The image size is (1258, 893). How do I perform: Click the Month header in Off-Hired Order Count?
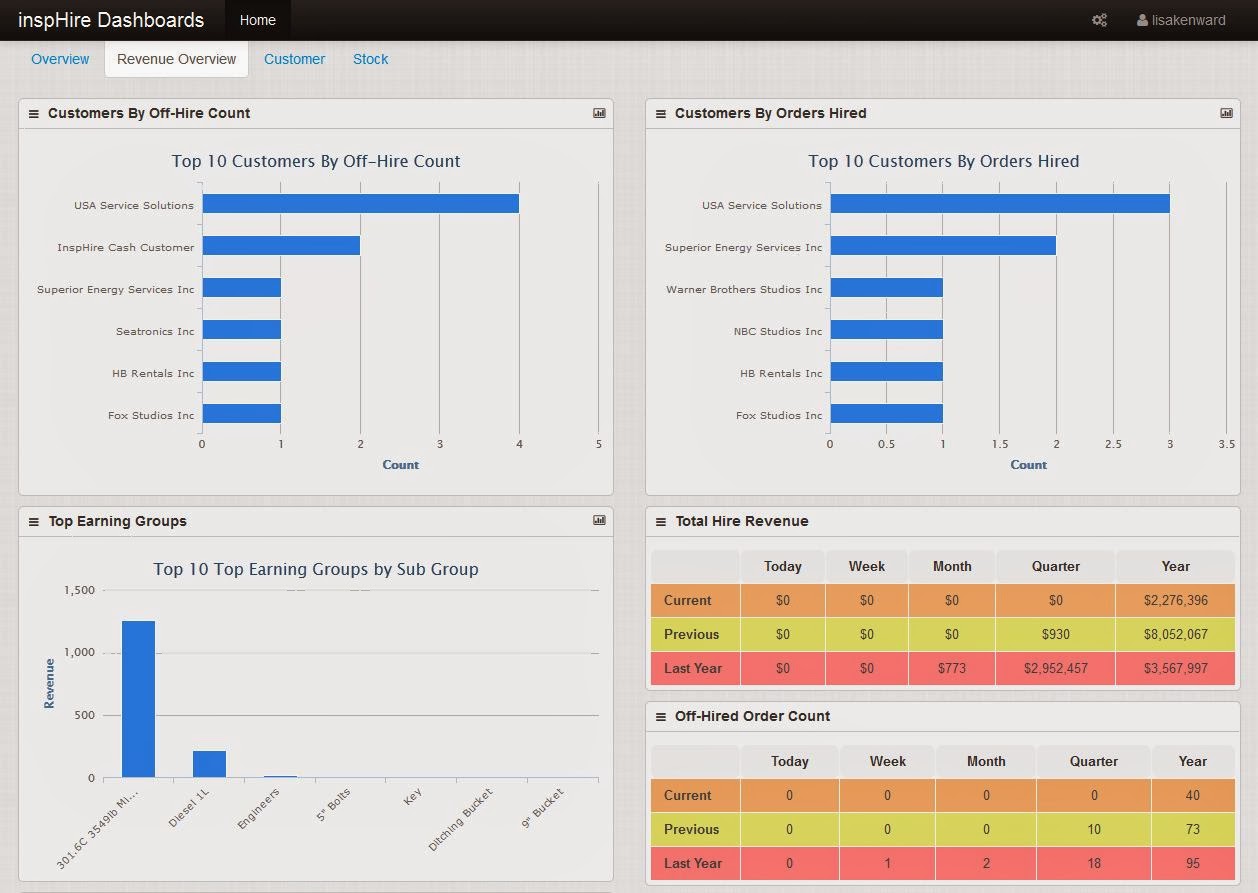click(x=986, y=761)
